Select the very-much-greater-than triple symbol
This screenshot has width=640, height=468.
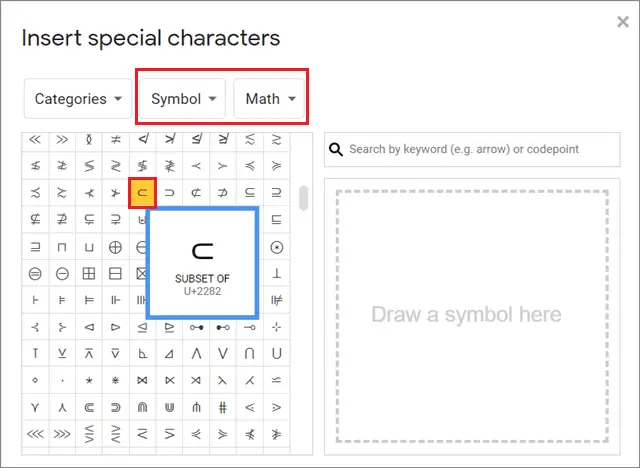click(62, 434)
